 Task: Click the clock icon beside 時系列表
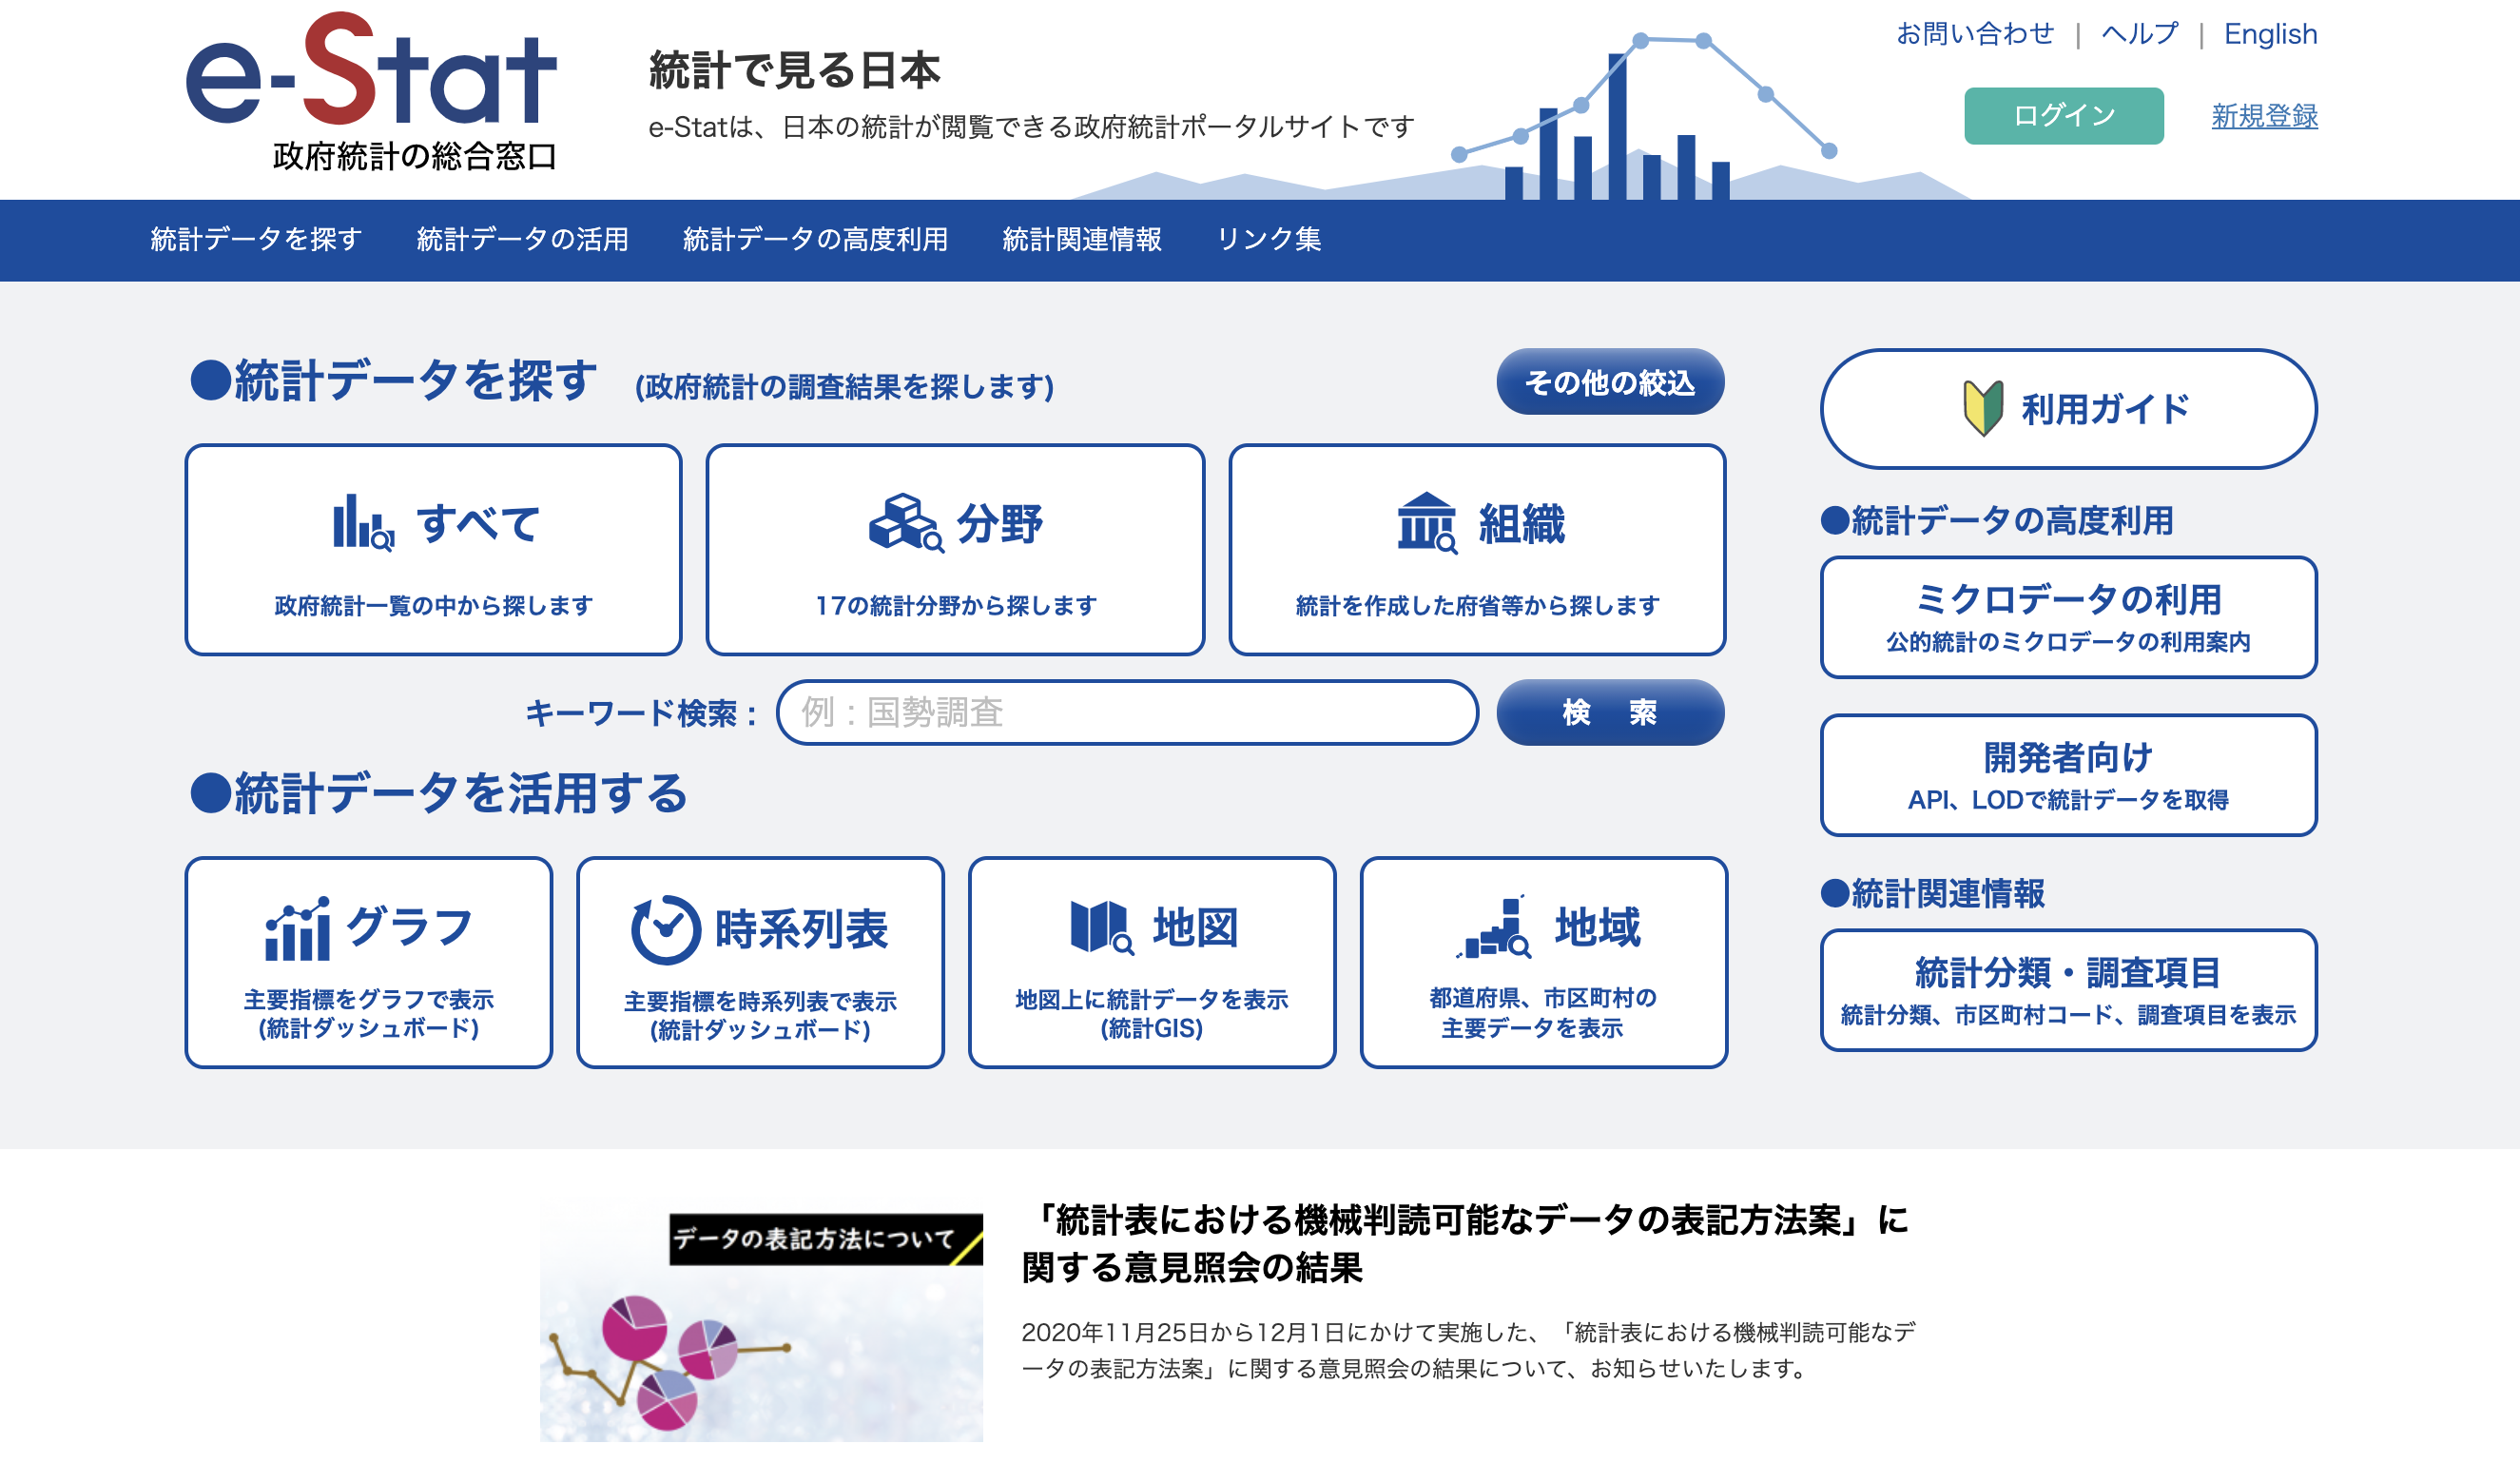665,929
